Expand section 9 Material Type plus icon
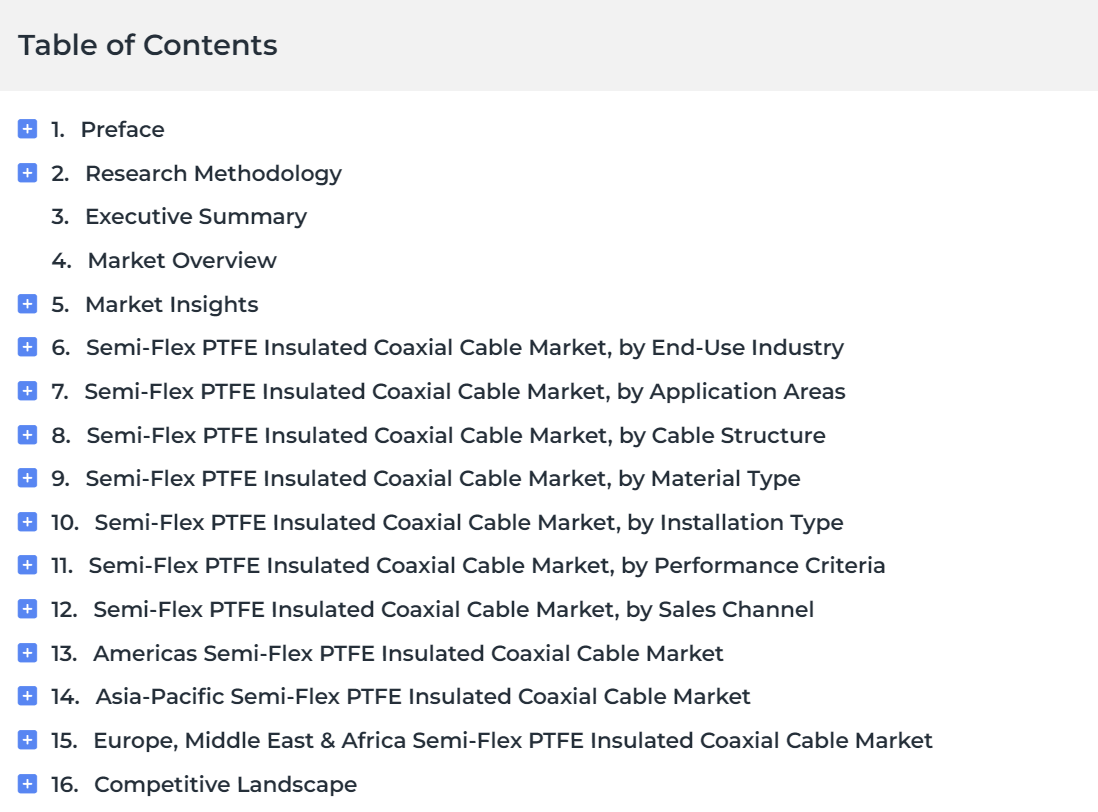This screenshot has height=812, width=1098. coord(27,477)
